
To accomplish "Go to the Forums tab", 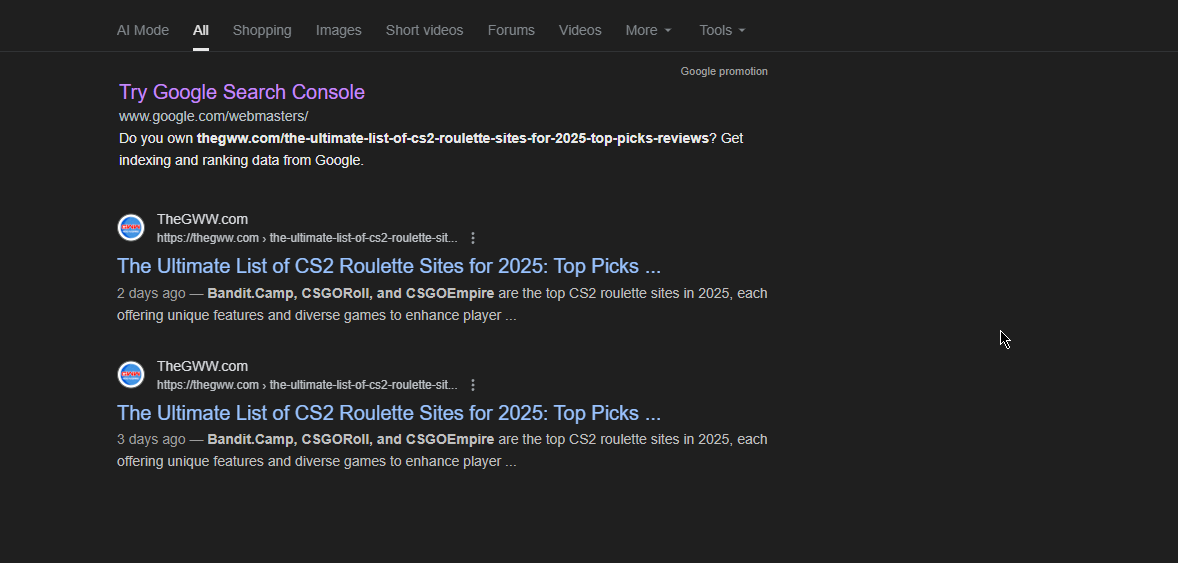I will click(x=511, y=30).
